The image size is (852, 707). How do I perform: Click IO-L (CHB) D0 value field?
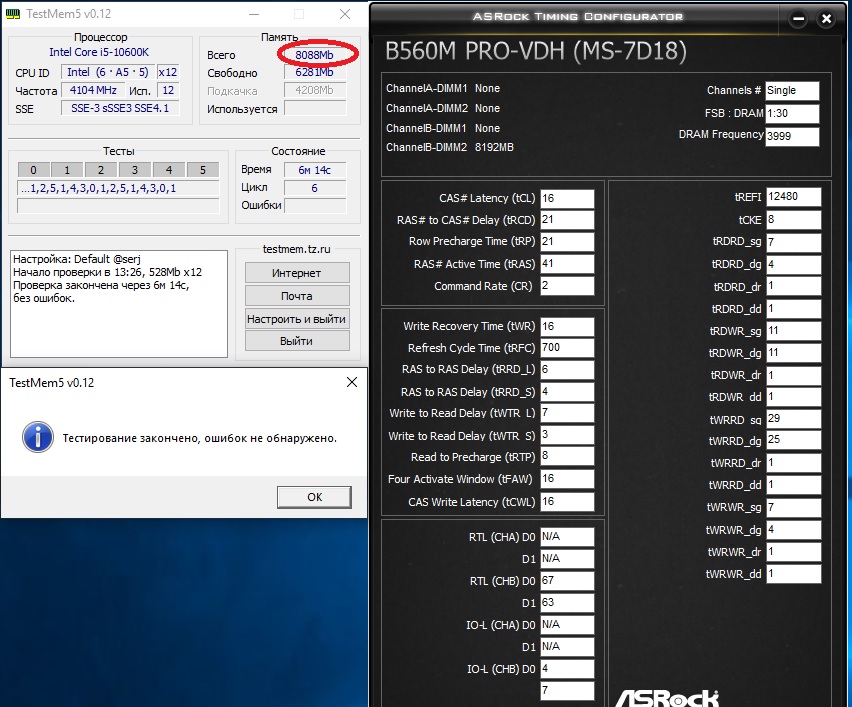567,669
